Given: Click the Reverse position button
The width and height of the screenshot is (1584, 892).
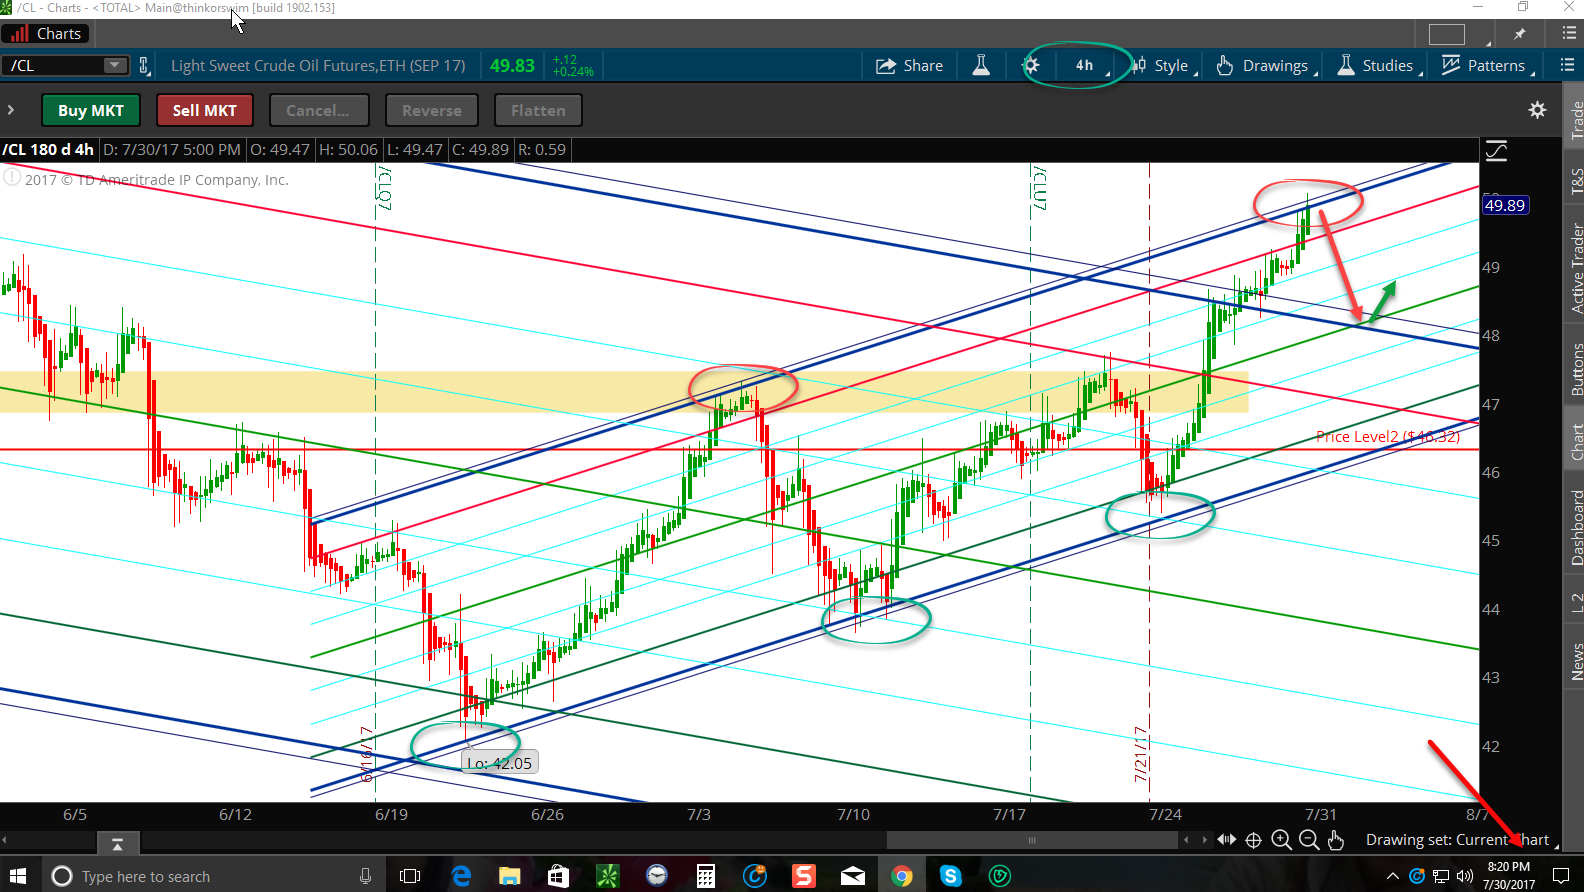Looking at the screenshot, I should pos(432,110).
